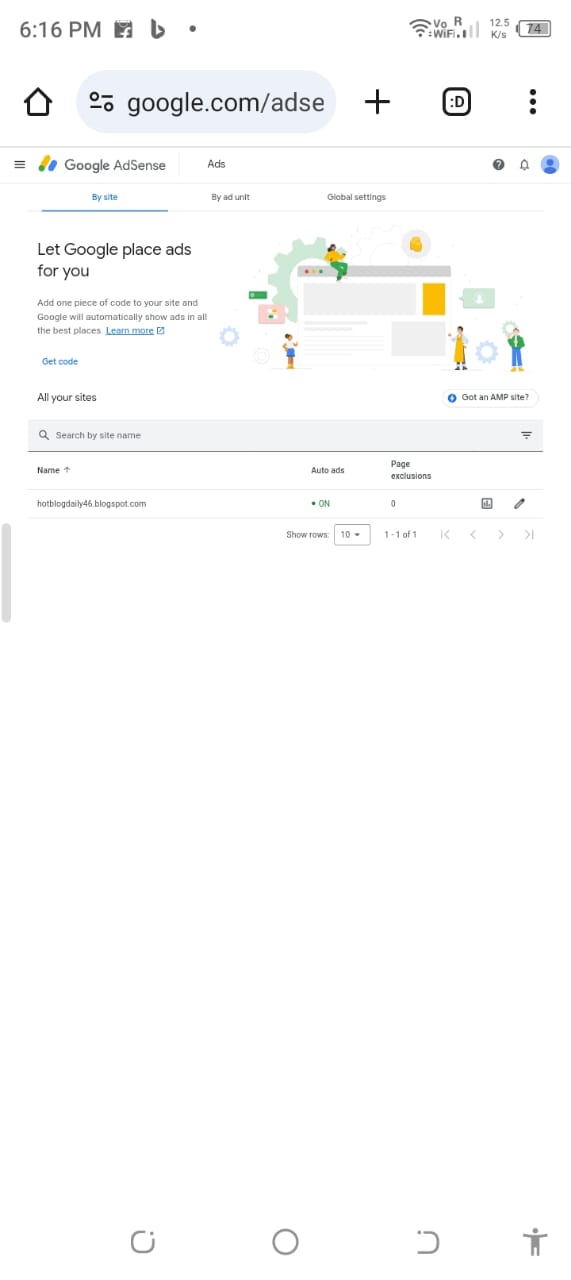Switch to the By ad unit tab
This screenshot has width=571, height=1280.
pos(230,197)
